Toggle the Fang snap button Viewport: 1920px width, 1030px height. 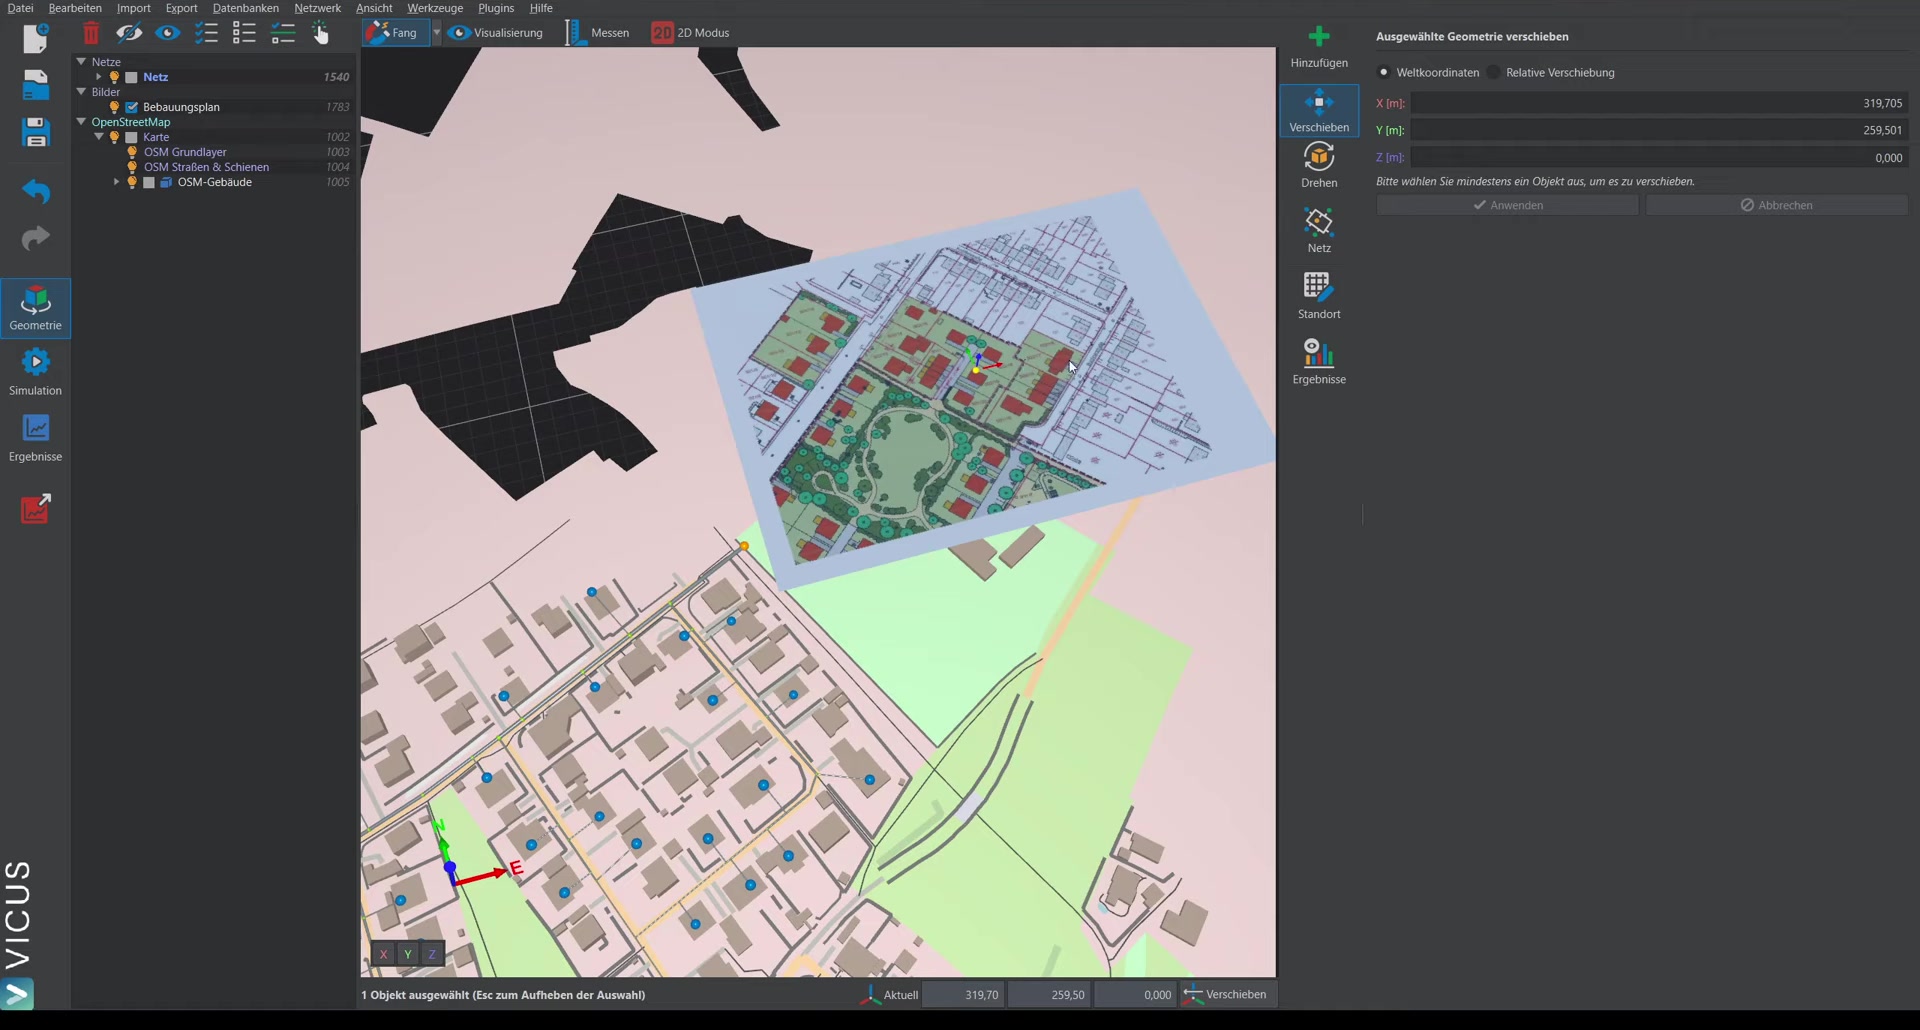point(396,33)
